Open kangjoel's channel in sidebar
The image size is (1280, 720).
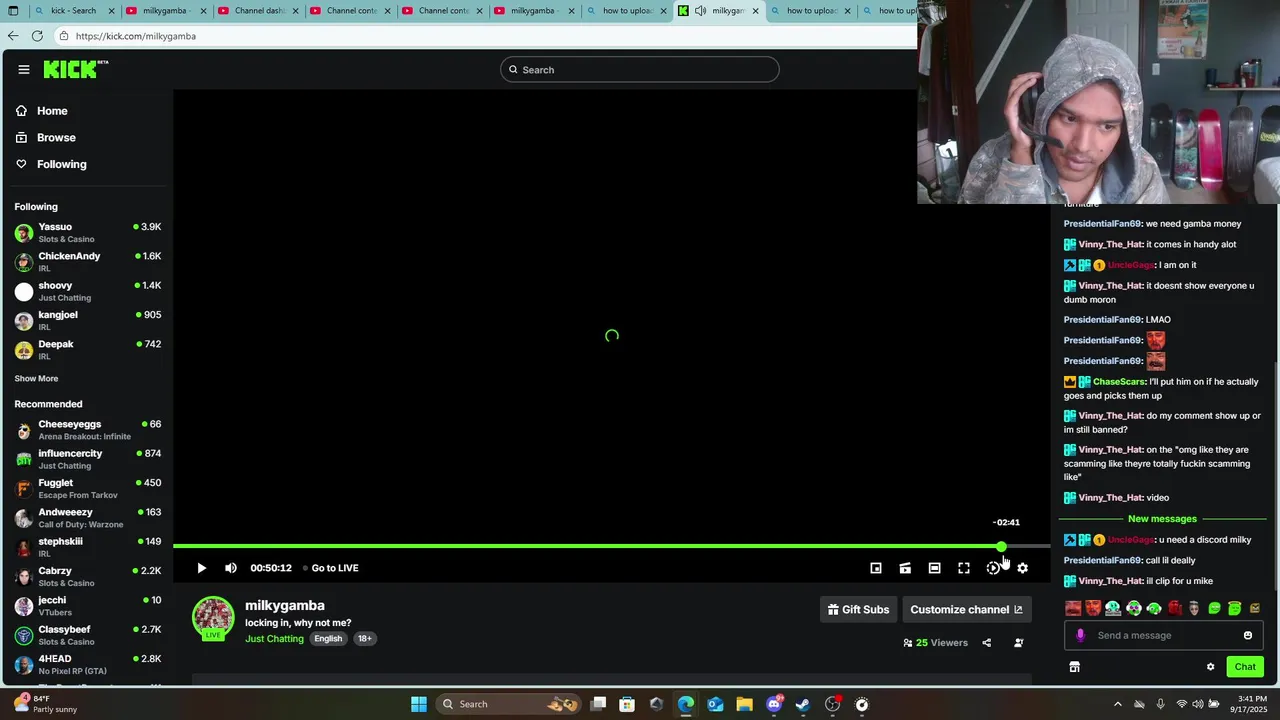pyautogui.click(x=88, y=320)
